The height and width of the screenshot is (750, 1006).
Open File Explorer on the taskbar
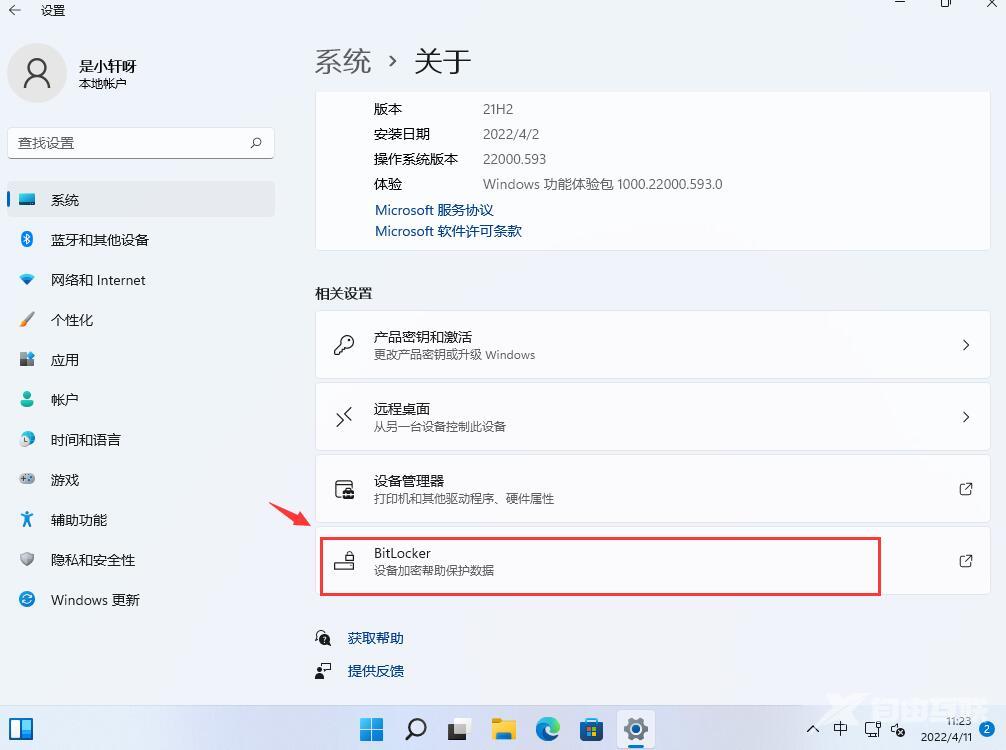503,728
